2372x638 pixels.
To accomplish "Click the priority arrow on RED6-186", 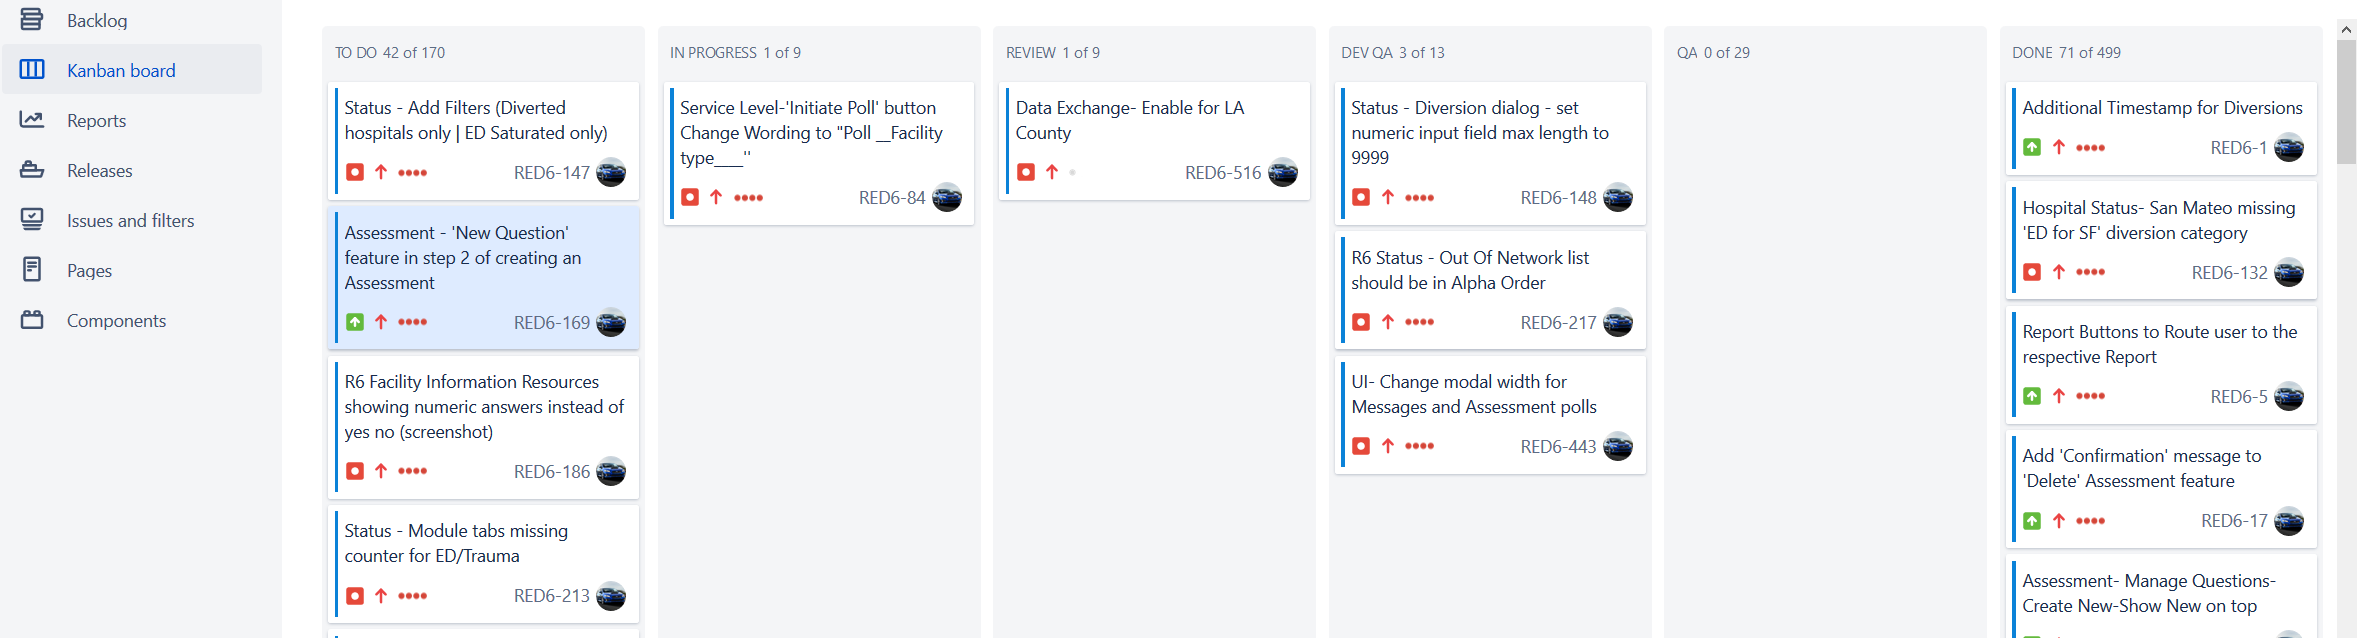I will [x=381, y=471].
